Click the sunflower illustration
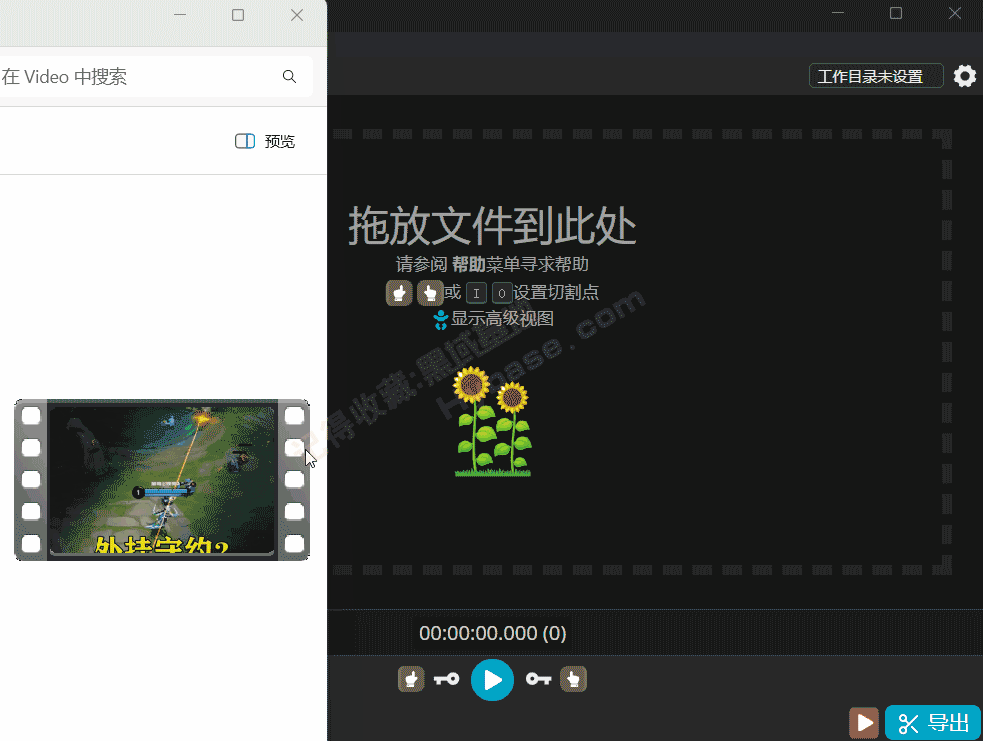 coord(493,422)
